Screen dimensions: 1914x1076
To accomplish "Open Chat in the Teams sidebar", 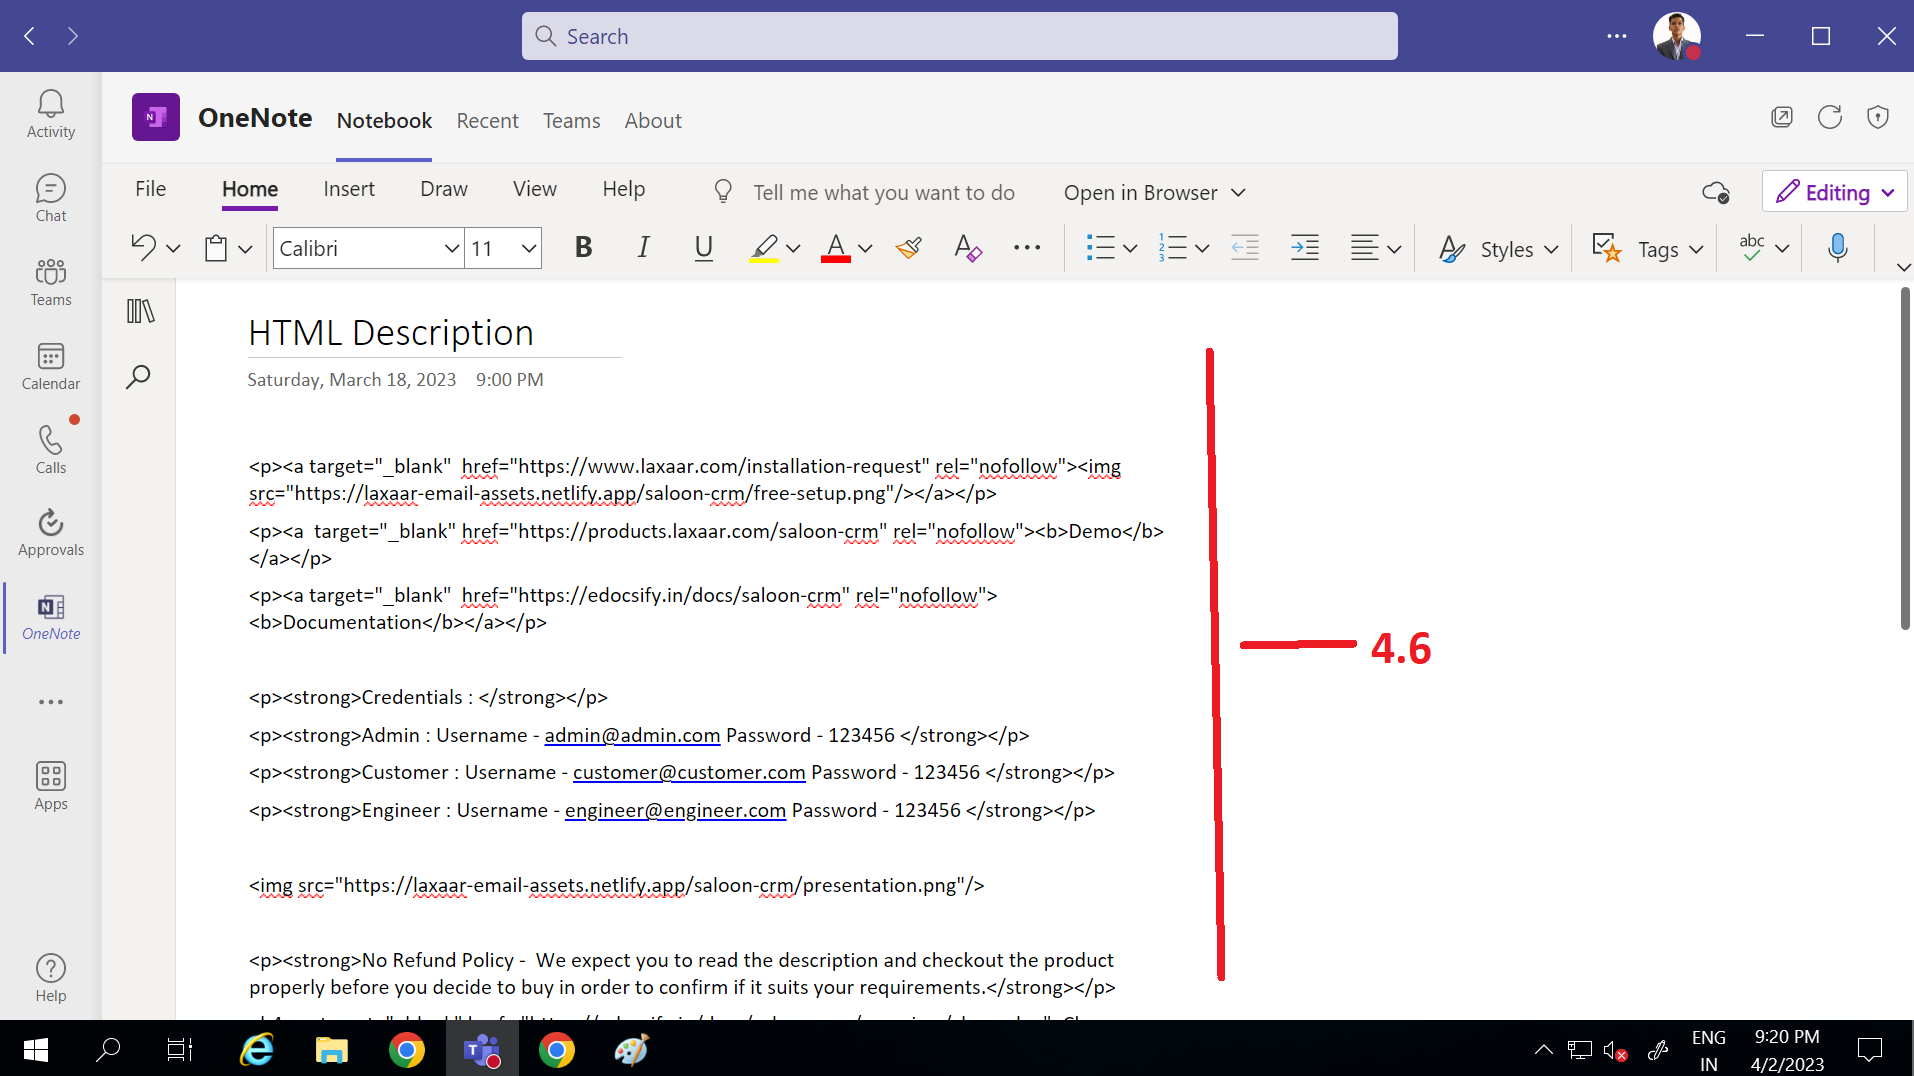I will tap(51, 198).
